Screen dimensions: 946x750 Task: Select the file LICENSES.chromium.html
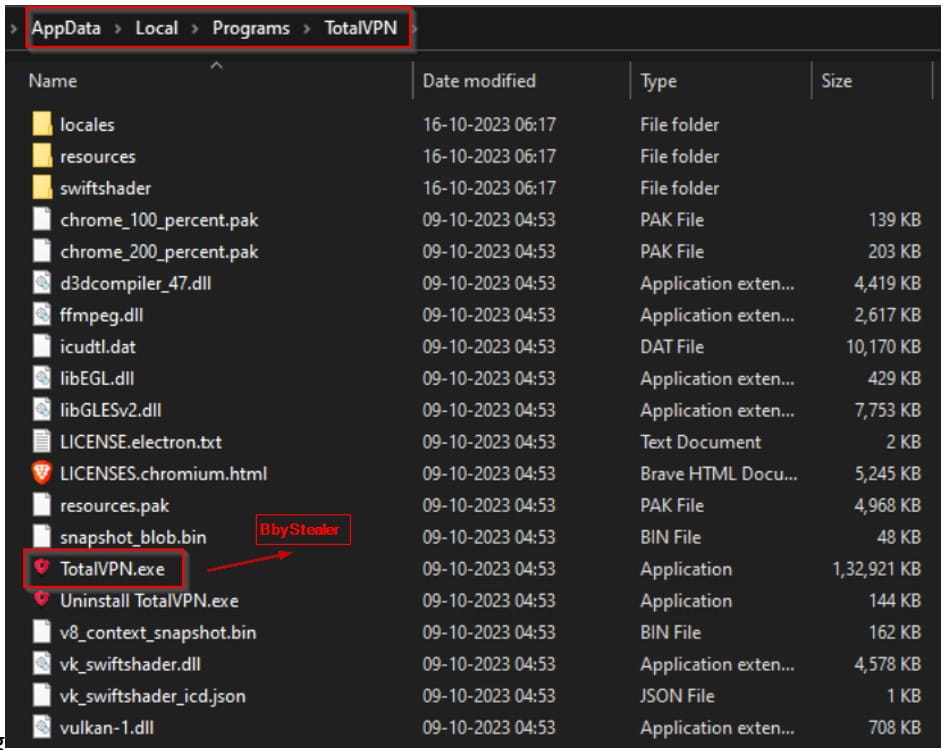click(163, 474)
